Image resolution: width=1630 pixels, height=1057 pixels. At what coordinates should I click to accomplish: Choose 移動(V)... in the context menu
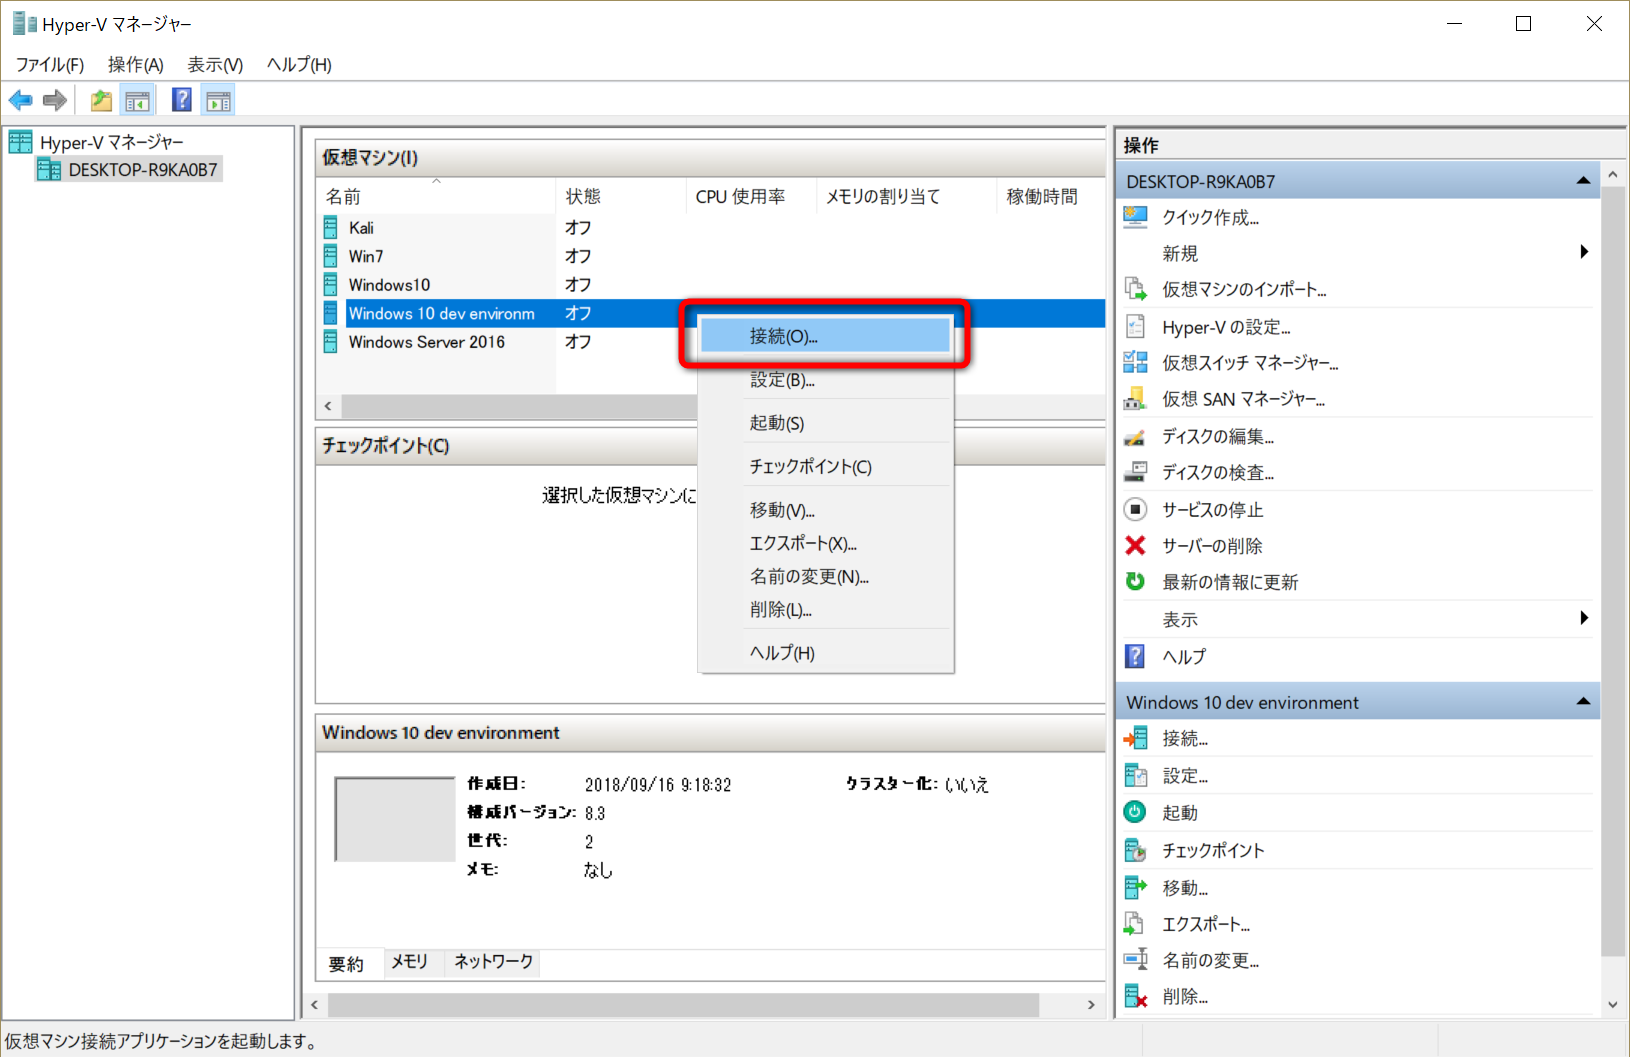point(825,510)
